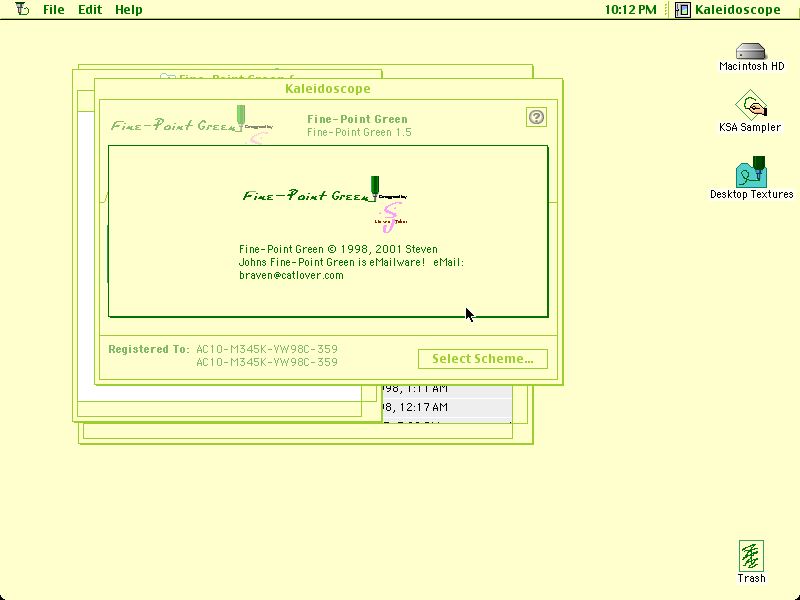Click the Kaleidoscope window title bar
The height and width of the screenshot is (600, 800).
tap(328, 89)
